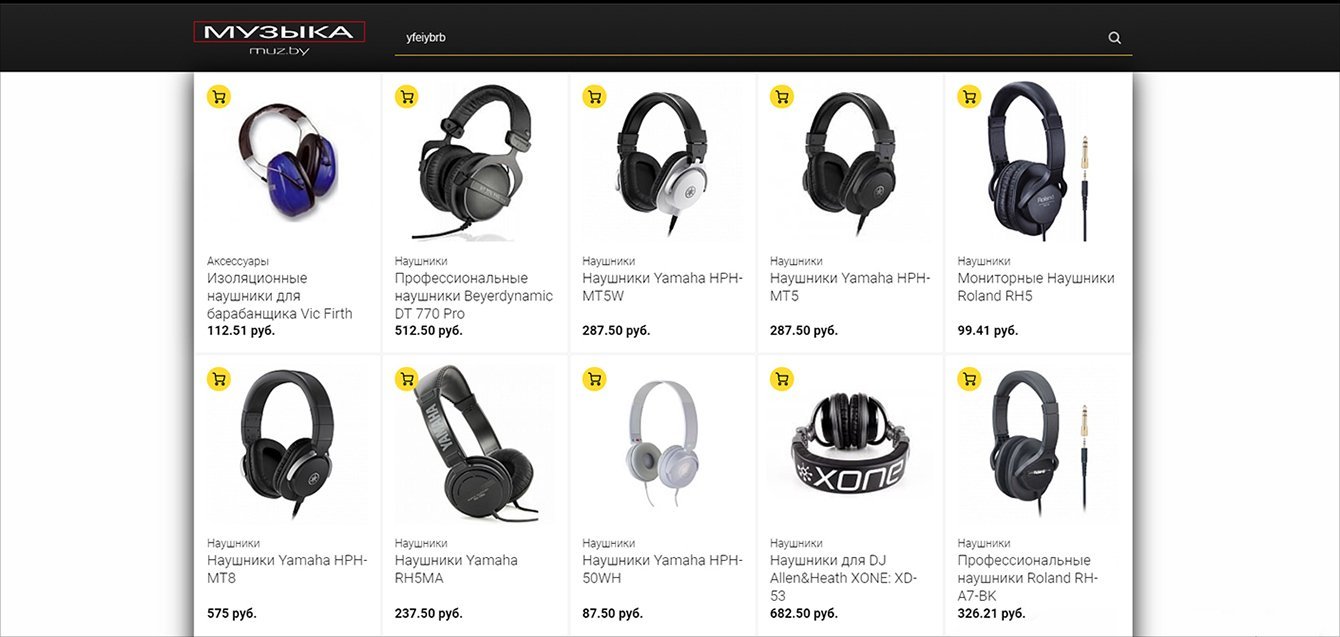Add Vic Firth isolation headphones to cart
Screen dimensions: 1340x637
(219, 97)
